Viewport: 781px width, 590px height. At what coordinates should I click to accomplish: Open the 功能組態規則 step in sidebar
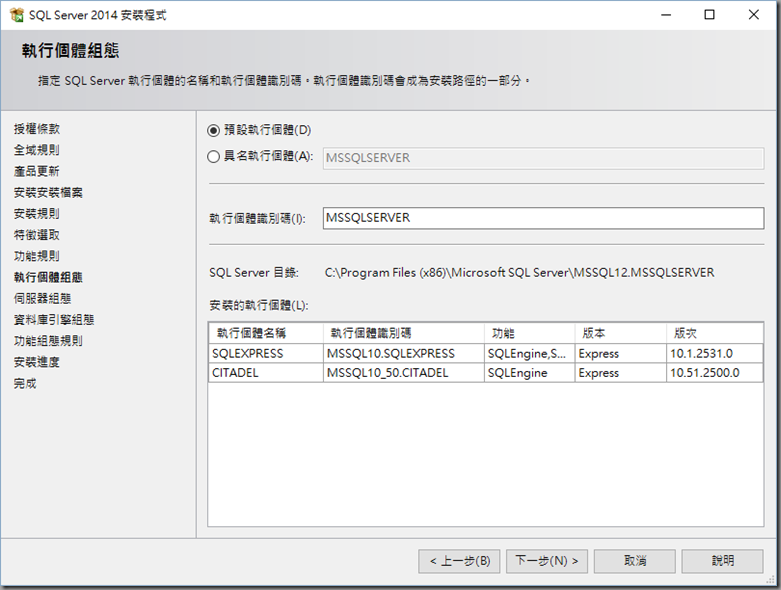pos(48,341)
